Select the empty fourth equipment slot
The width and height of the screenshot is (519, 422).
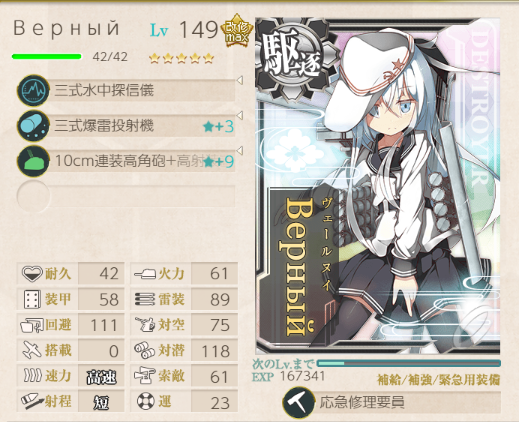[x=126, y=197]
